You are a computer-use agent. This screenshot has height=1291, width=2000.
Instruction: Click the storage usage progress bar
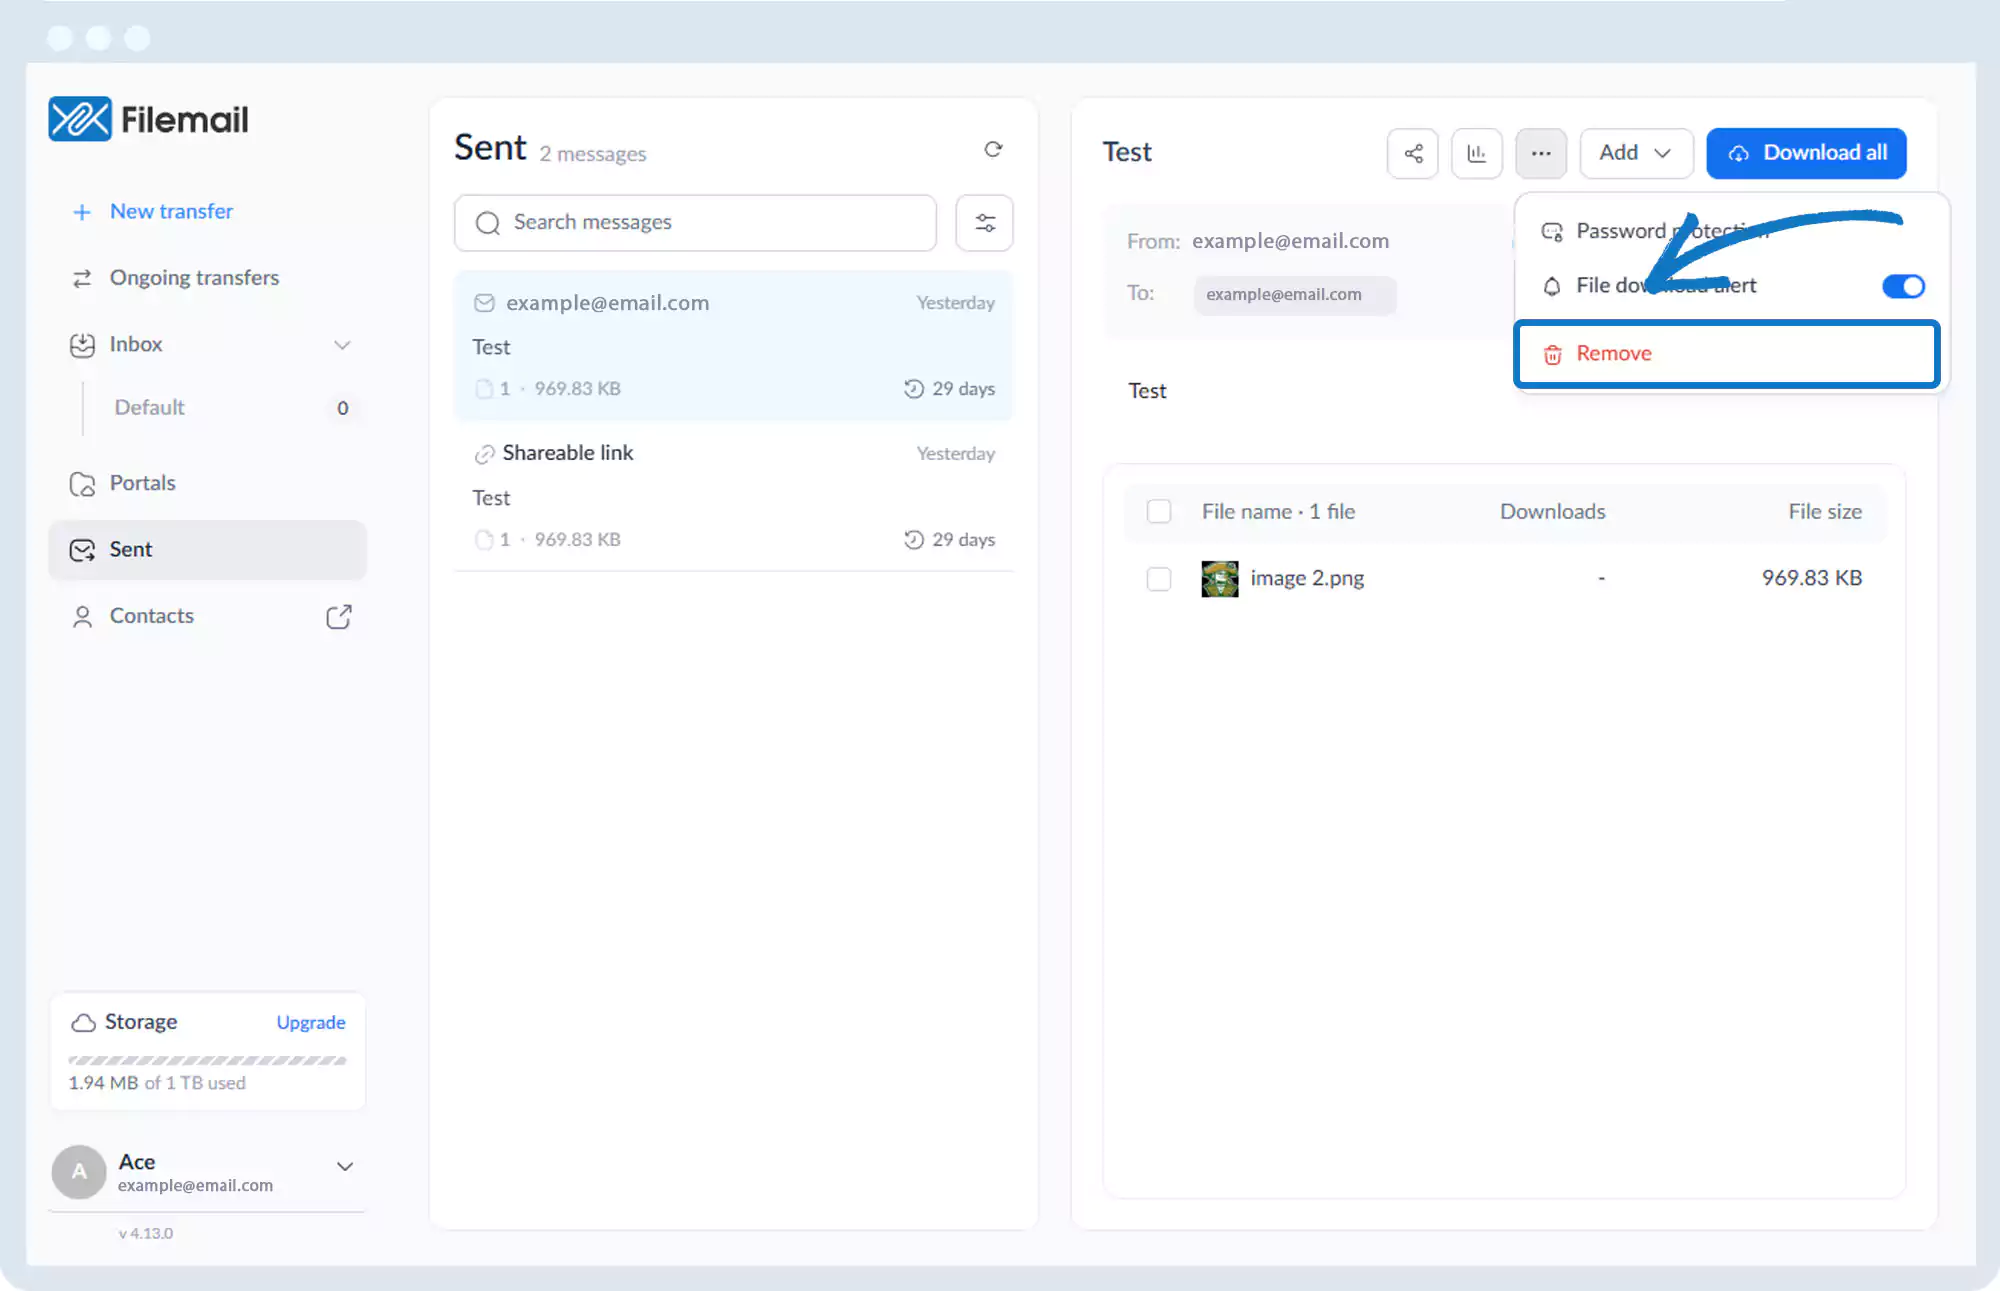(x=207, y=1060)
